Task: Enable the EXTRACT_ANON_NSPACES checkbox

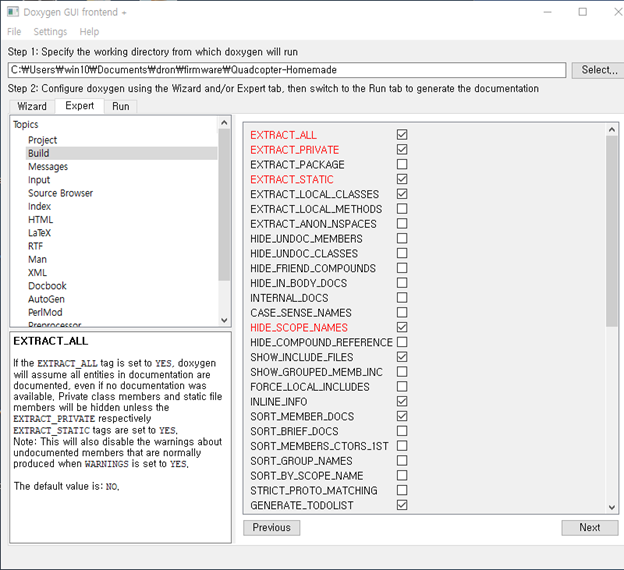Action: [402, 223]
